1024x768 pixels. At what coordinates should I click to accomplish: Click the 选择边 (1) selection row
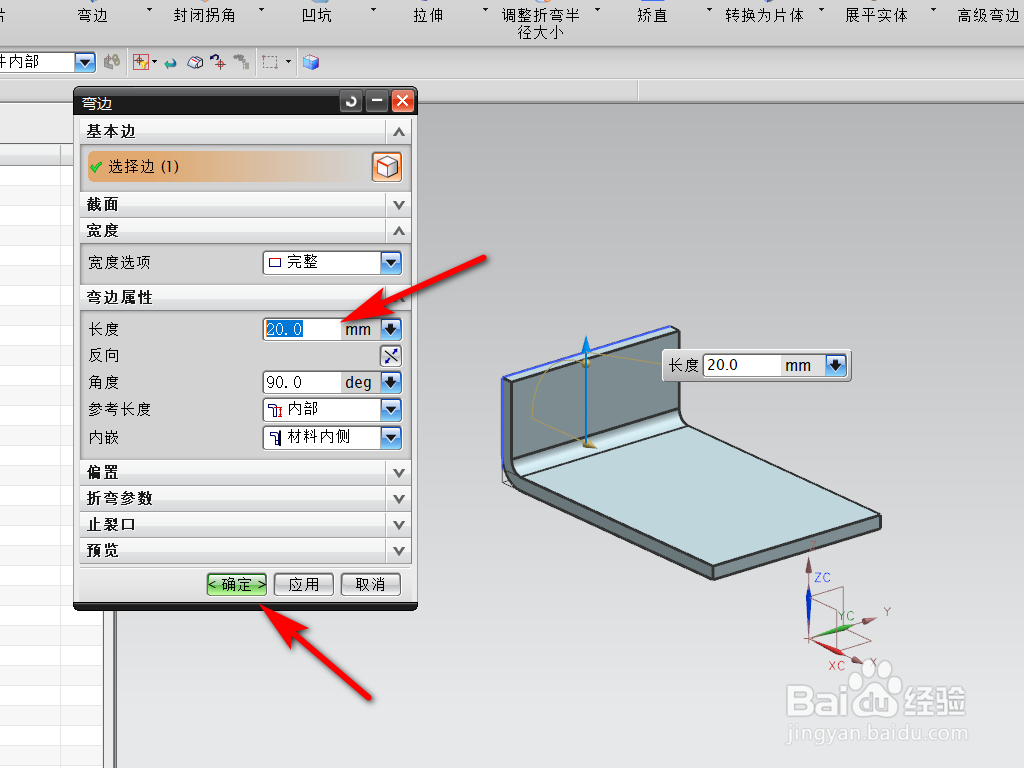pos(230,167)
